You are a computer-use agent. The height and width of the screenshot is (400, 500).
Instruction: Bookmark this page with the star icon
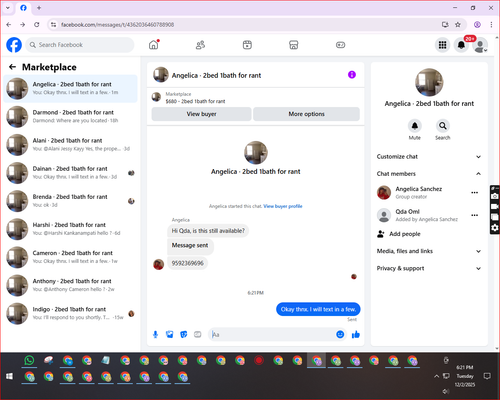(458, 25)
